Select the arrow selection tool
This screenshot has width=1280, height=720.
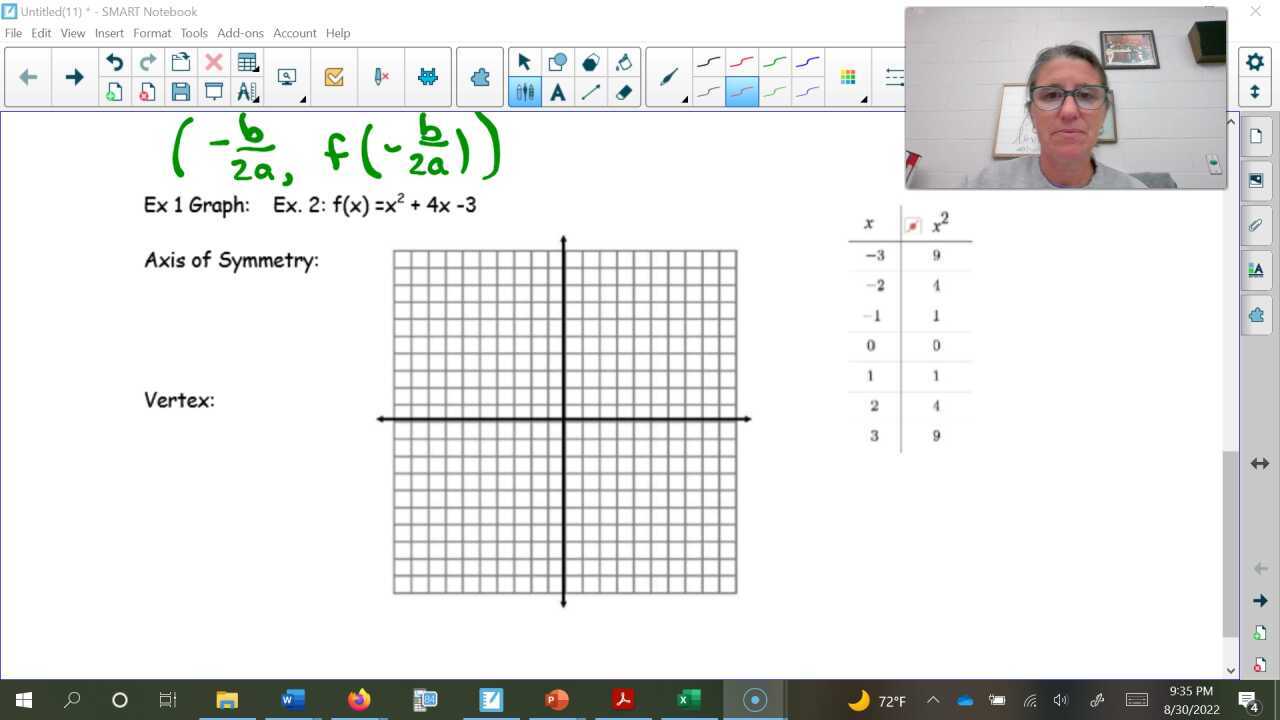524,61
